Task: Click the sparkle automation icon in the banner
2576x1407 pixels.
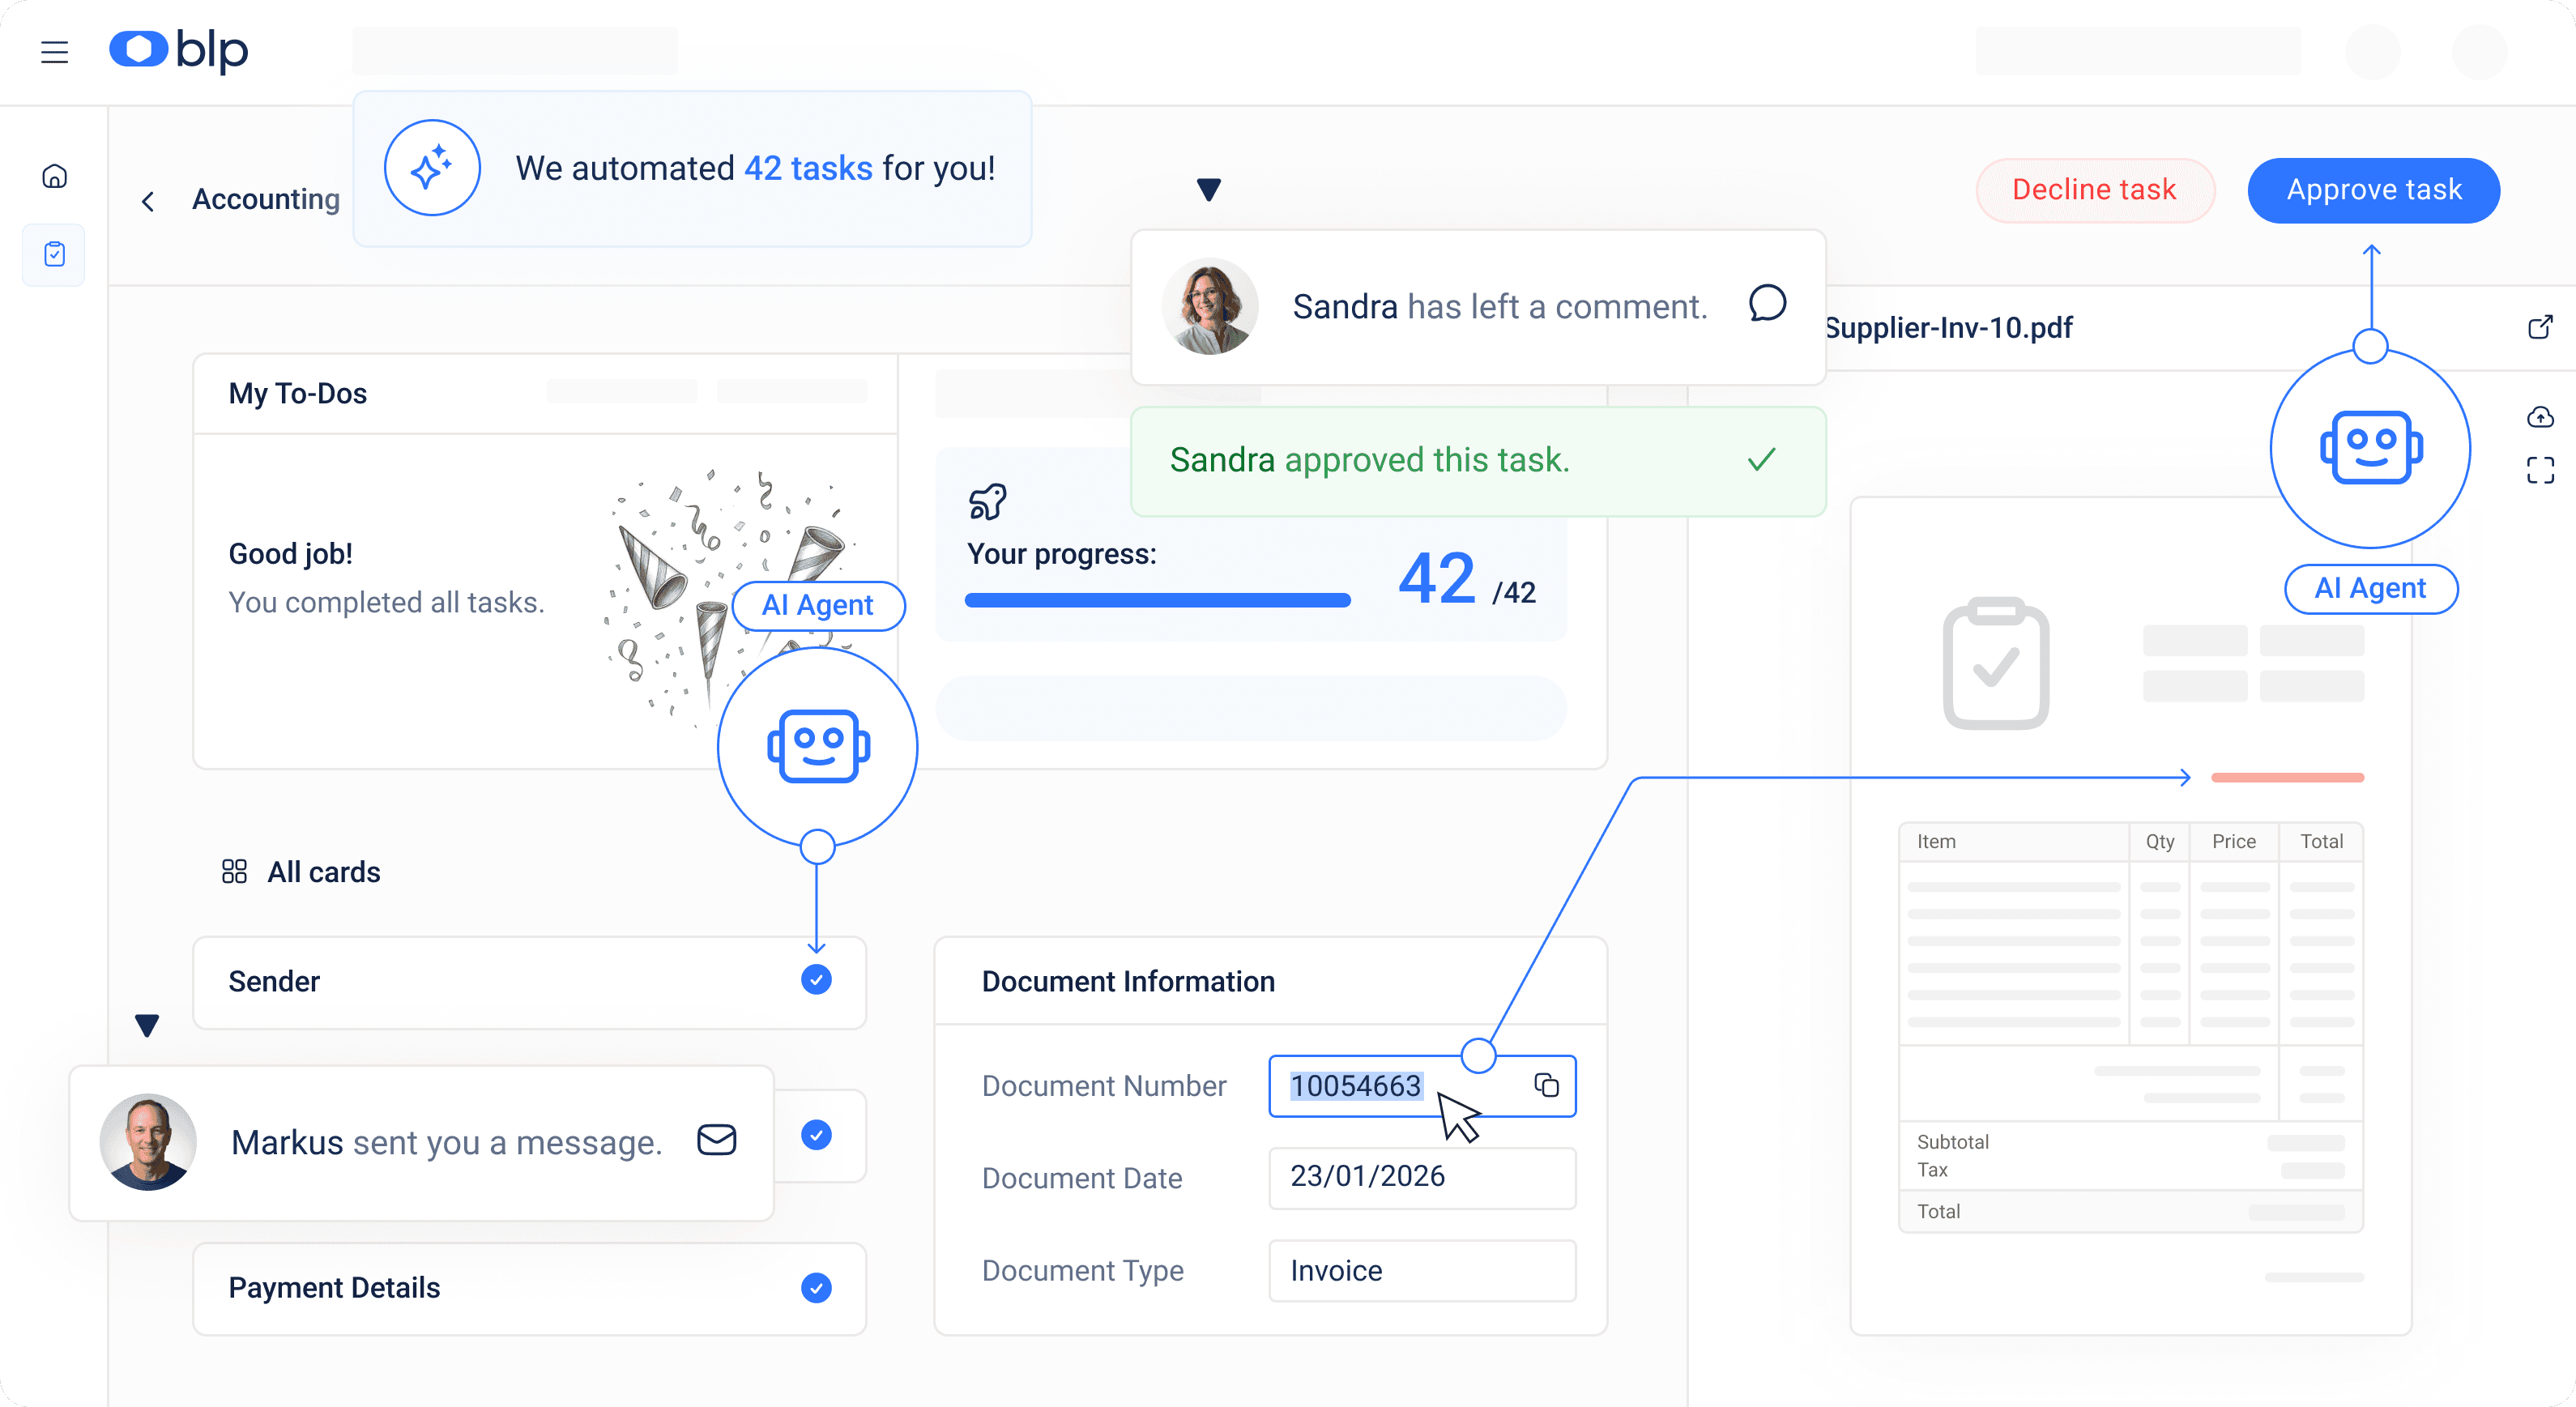Action: tap(432, 167)
